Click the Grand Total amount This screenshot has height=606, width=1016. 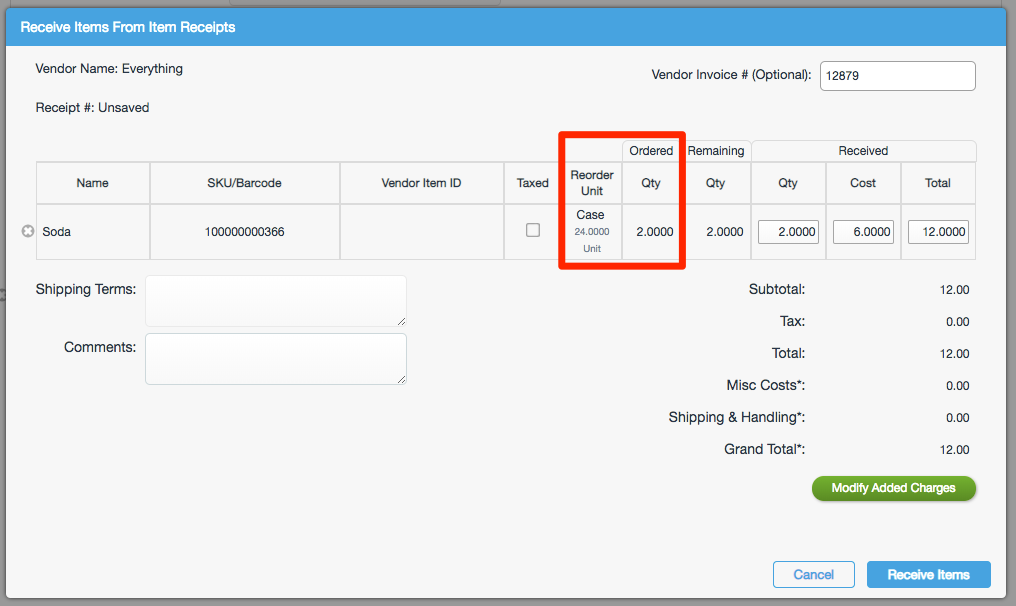pyautogui.click(x=956, y=449)
